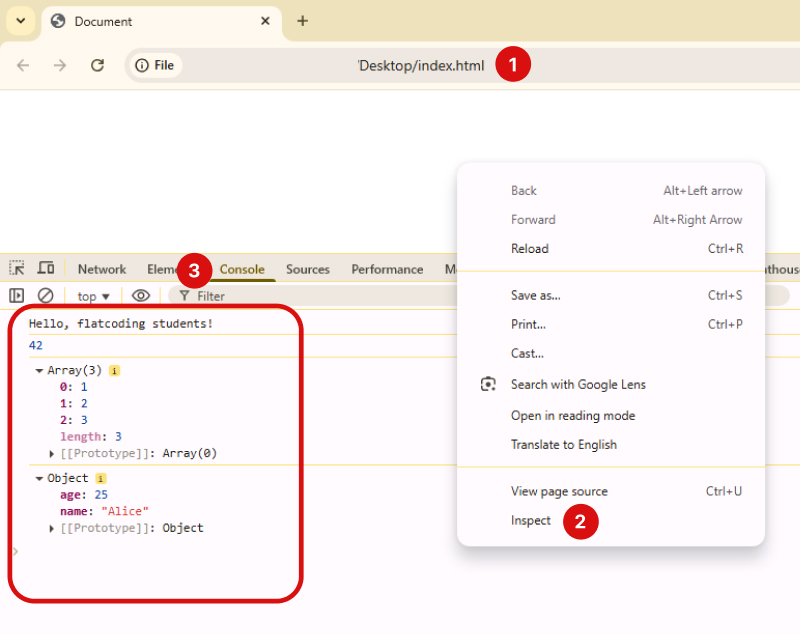
Task: Choose Print... in the context menu
Action: point(611,324)
